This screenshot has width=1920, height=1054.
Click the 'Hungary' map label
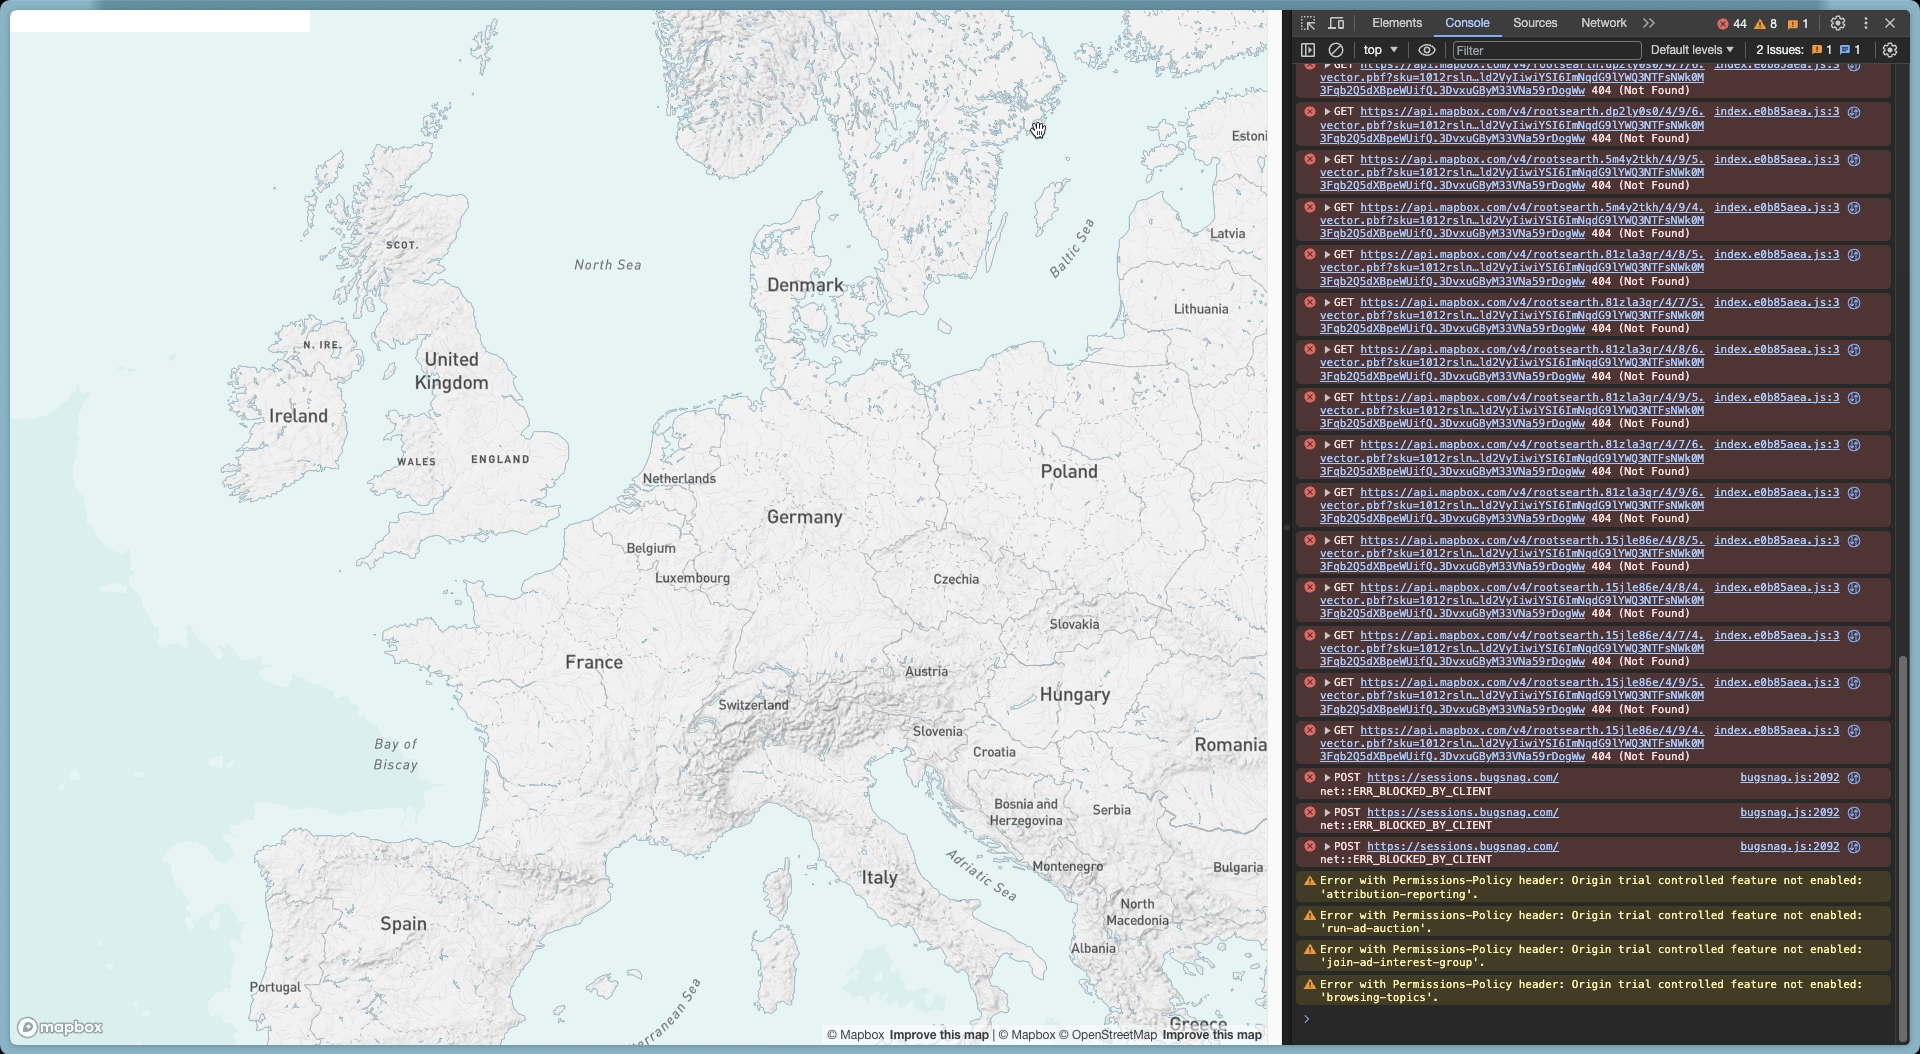pyautogui.click(x=1075, y=695)
